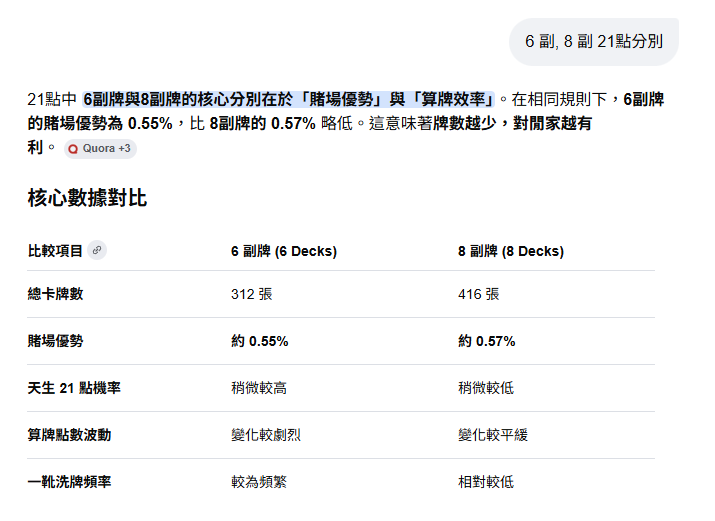
Task: Click the cell 312 張
Action: pyautogui.click(x=251, y=294)
